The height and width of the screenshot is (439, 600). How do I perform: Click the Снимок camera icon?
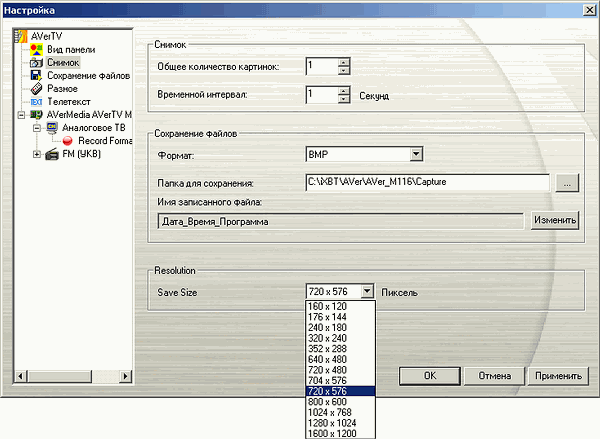tap(36, 62)
